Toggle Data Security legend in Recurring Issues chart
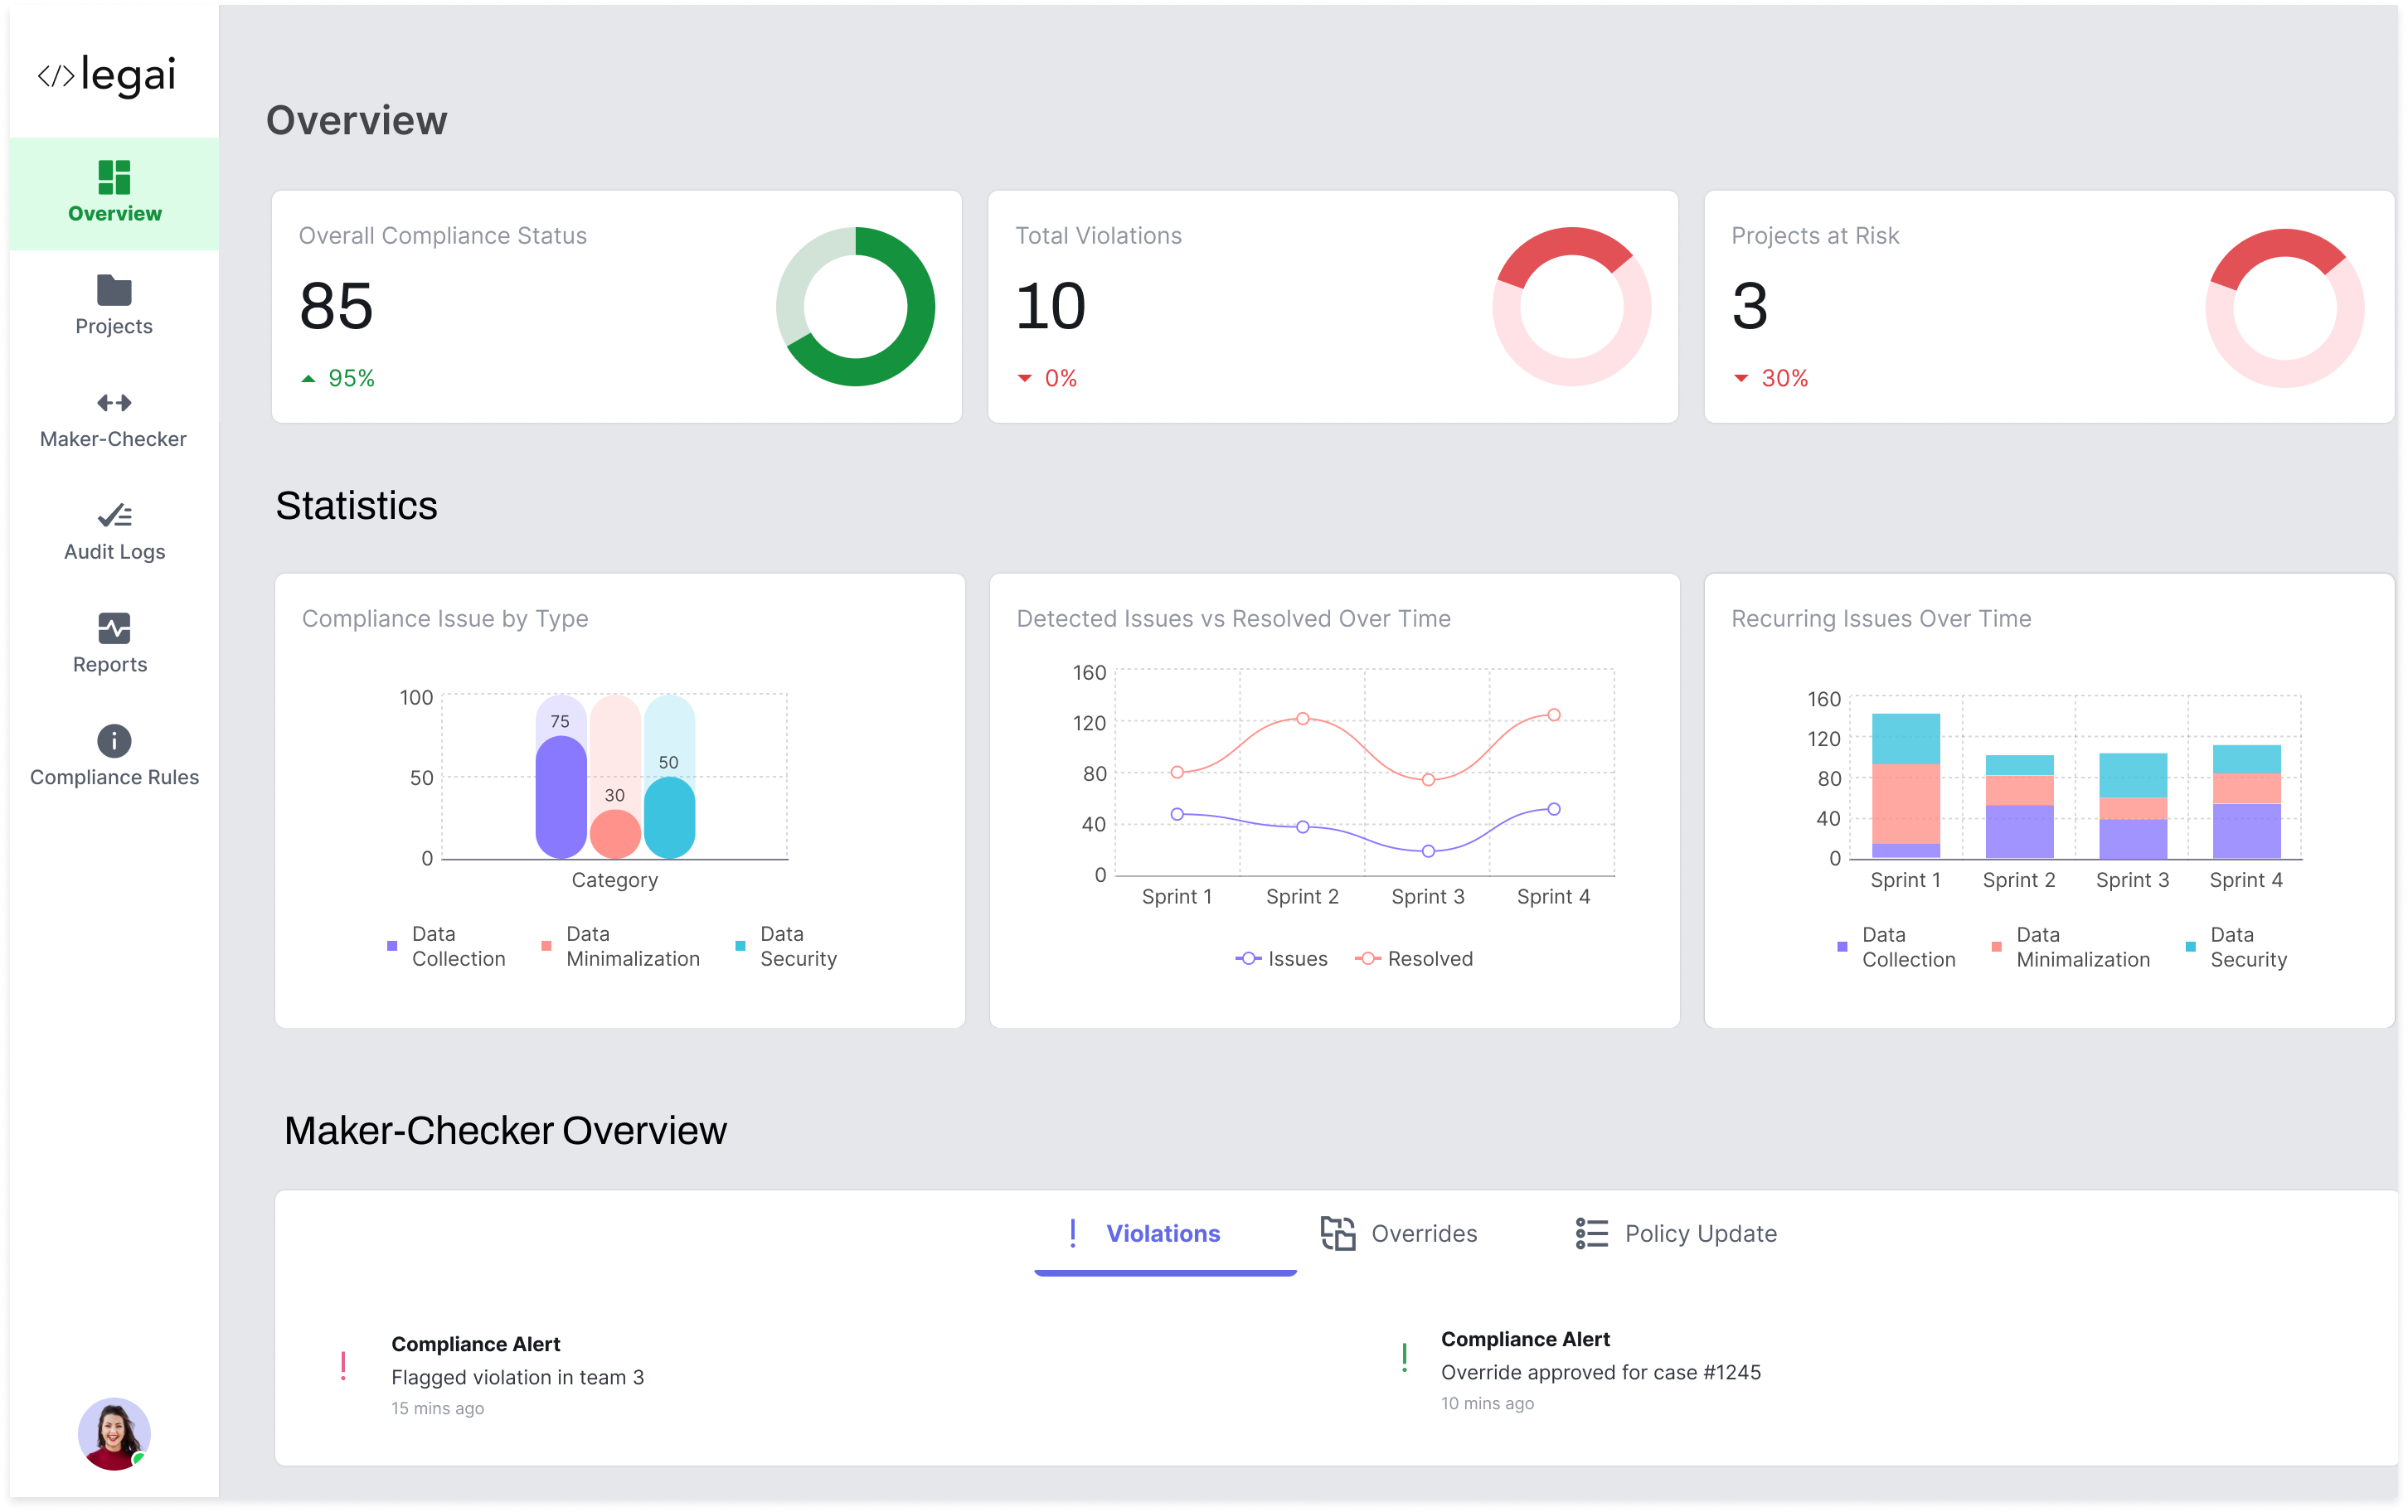2408x1512 pixels. (2236, 947)
